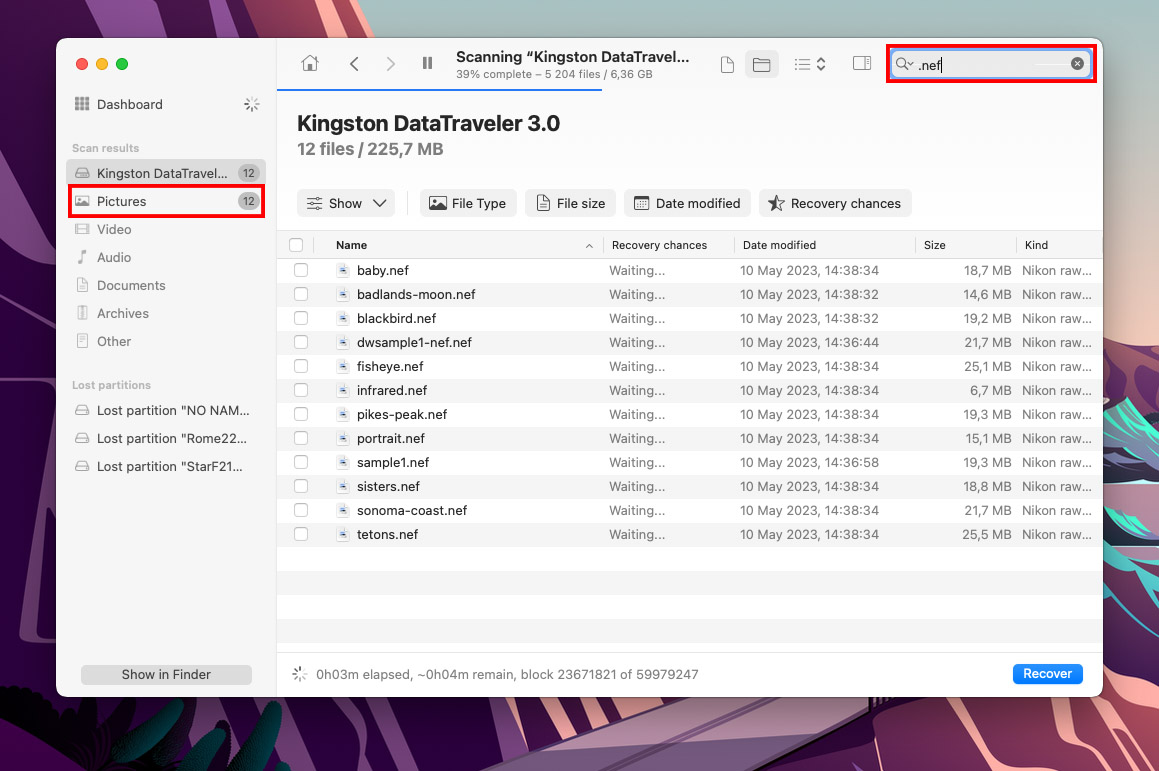The width and height of the screenshot is (1159, 771).
Task: Open the list sorting options icon
Action: click(x=810, y=62)
